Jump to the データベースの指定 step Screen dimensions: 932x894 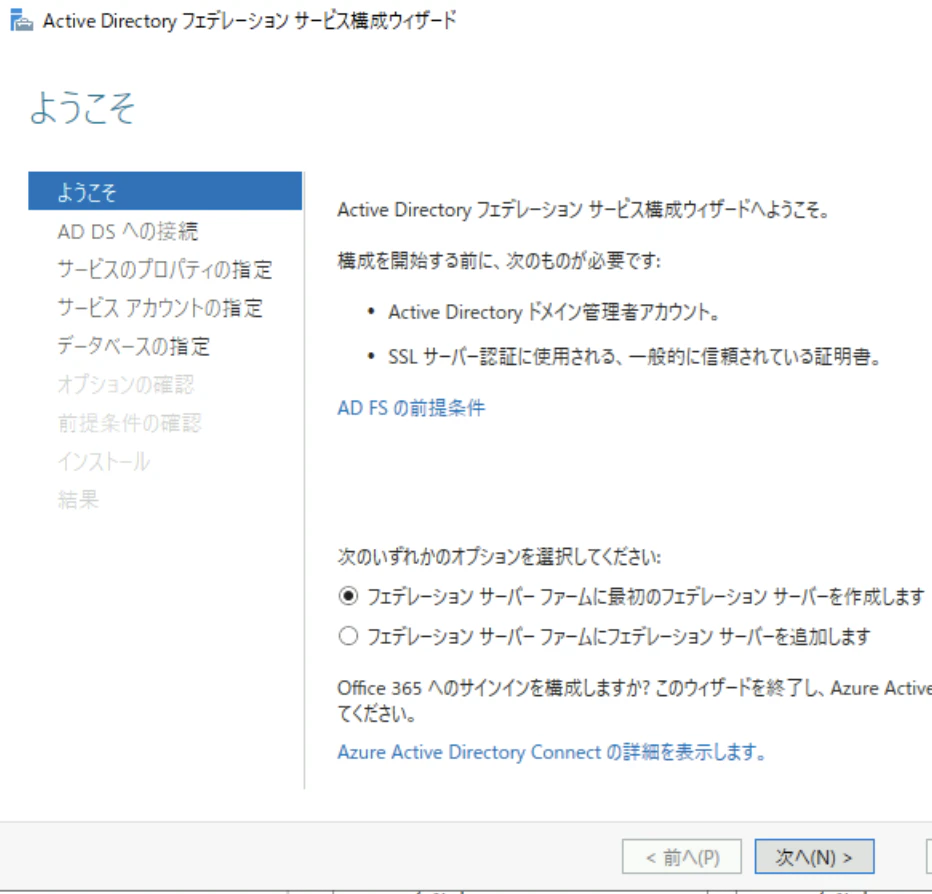pyautogui.click(x=134, y=346)
